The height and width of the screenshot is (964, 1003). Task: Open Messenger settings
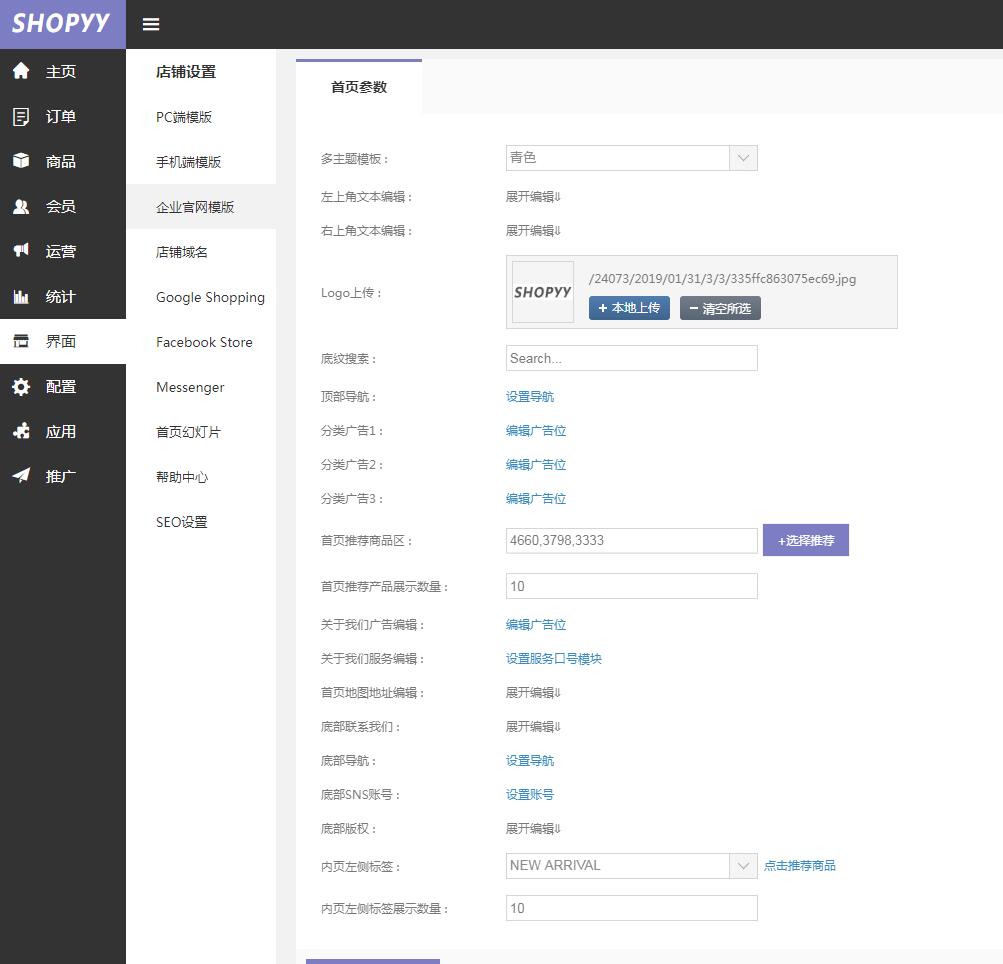(x=201, y=387)
